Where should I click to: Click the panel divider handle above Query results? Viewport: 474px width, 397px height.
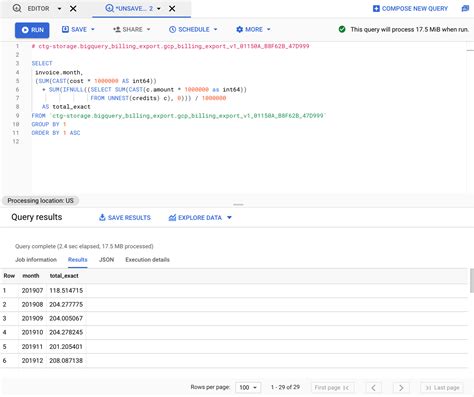click(x=238, y=204)
